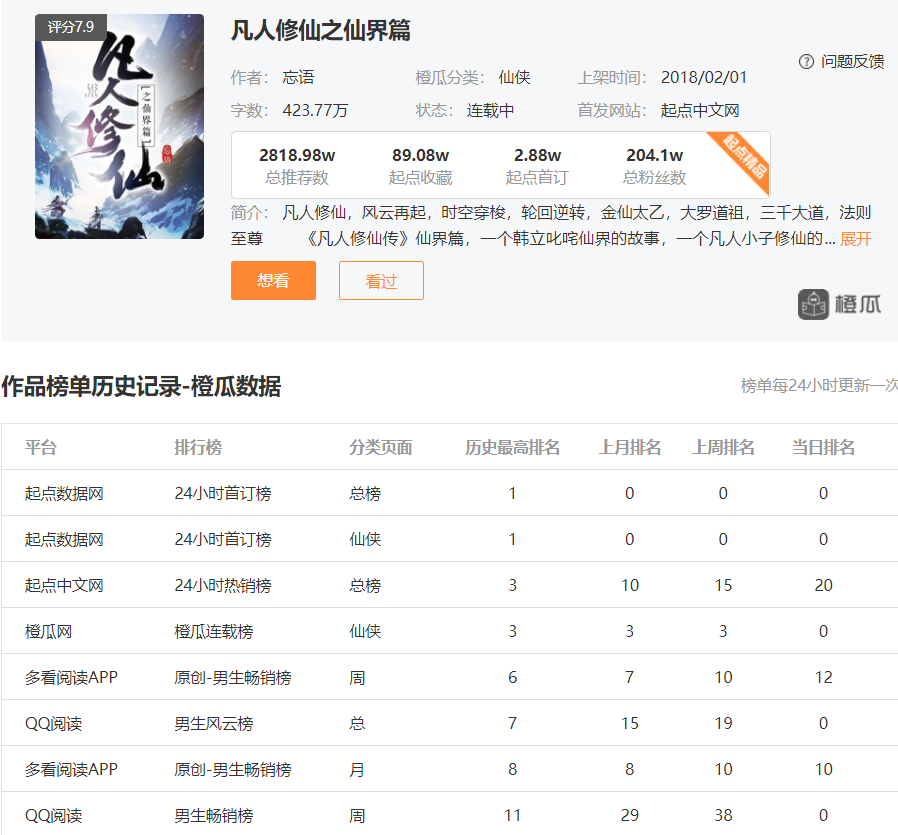Click 上周排名 value 19 for 男生风云榜

point(723,723)
